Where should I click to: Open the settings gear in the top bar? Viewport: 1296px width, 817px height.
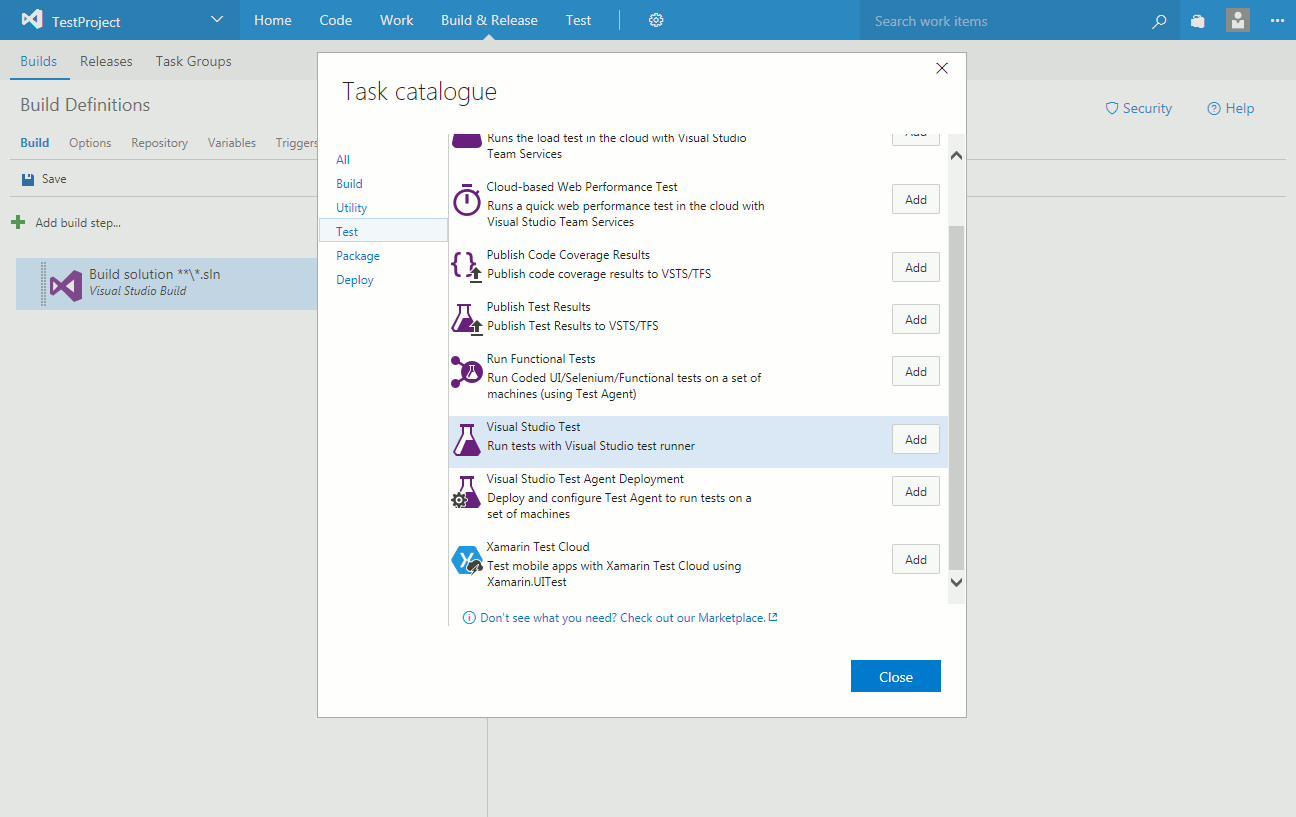(656, 20)
